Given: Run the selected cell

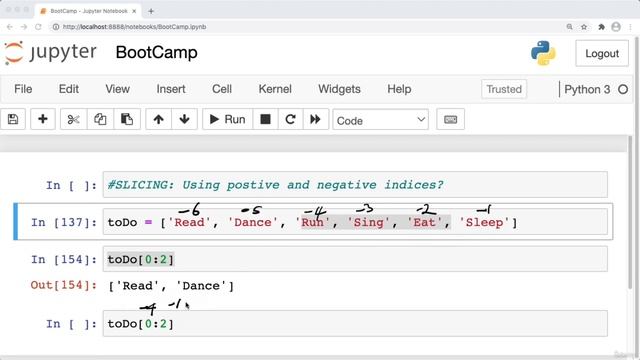Looking at the screenshot, I should coord(227,119).
